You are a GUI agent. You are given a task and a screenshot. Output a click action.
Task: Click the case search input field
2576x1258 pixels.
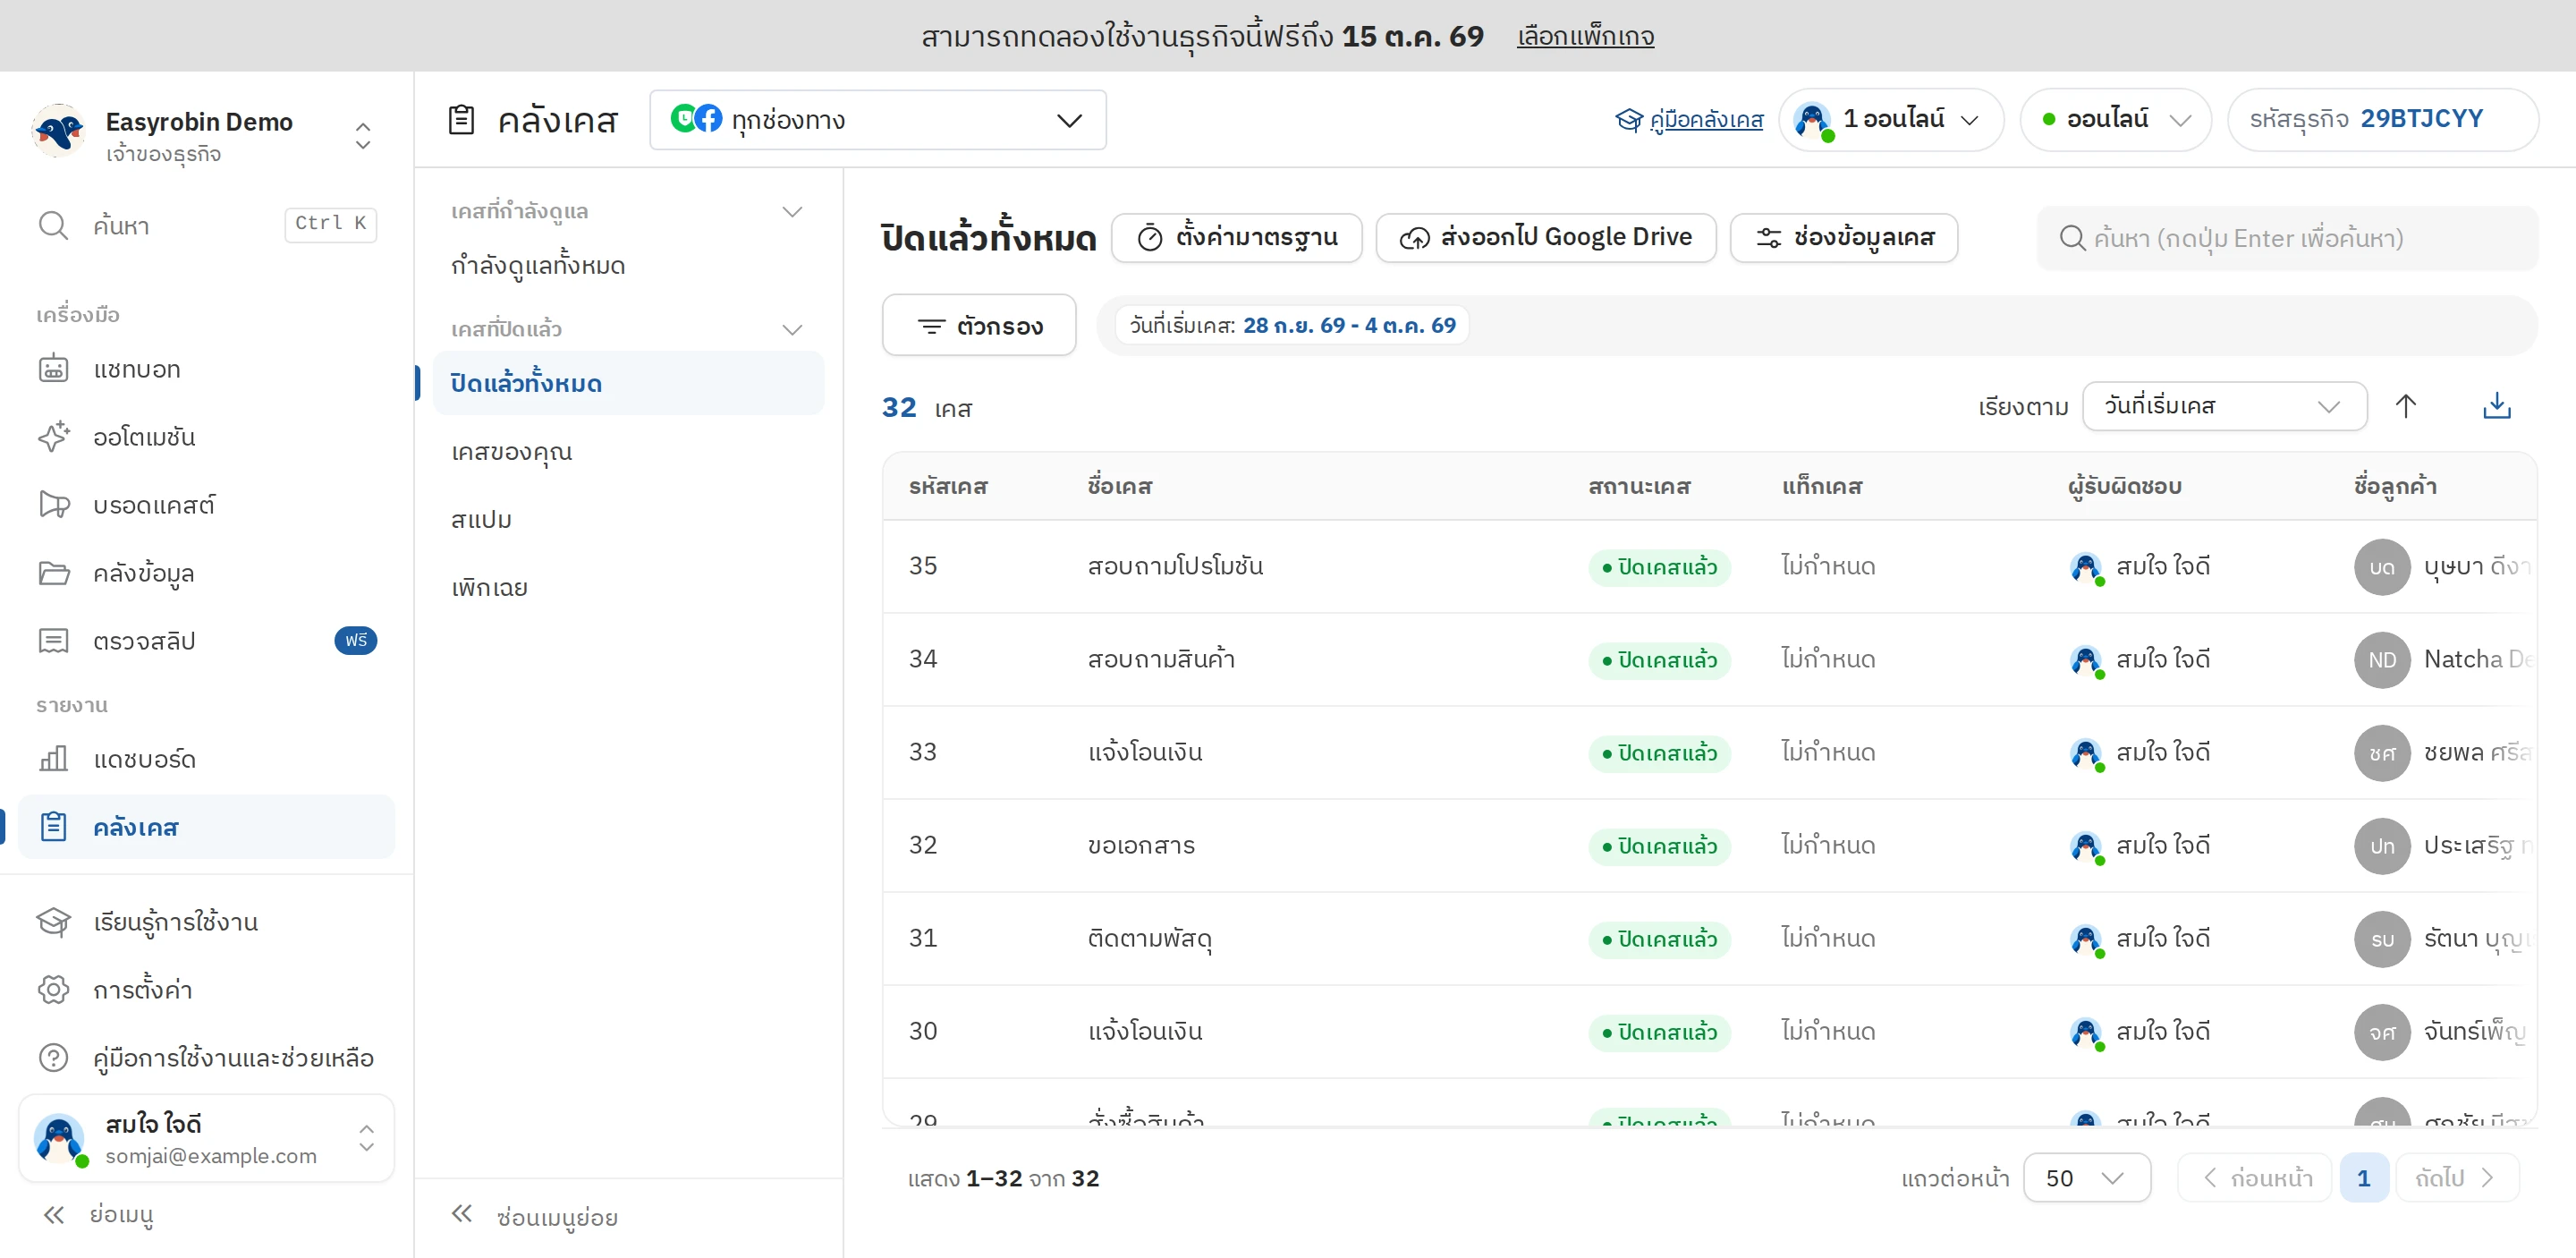pyautogui.click(x=2287, y=238)
